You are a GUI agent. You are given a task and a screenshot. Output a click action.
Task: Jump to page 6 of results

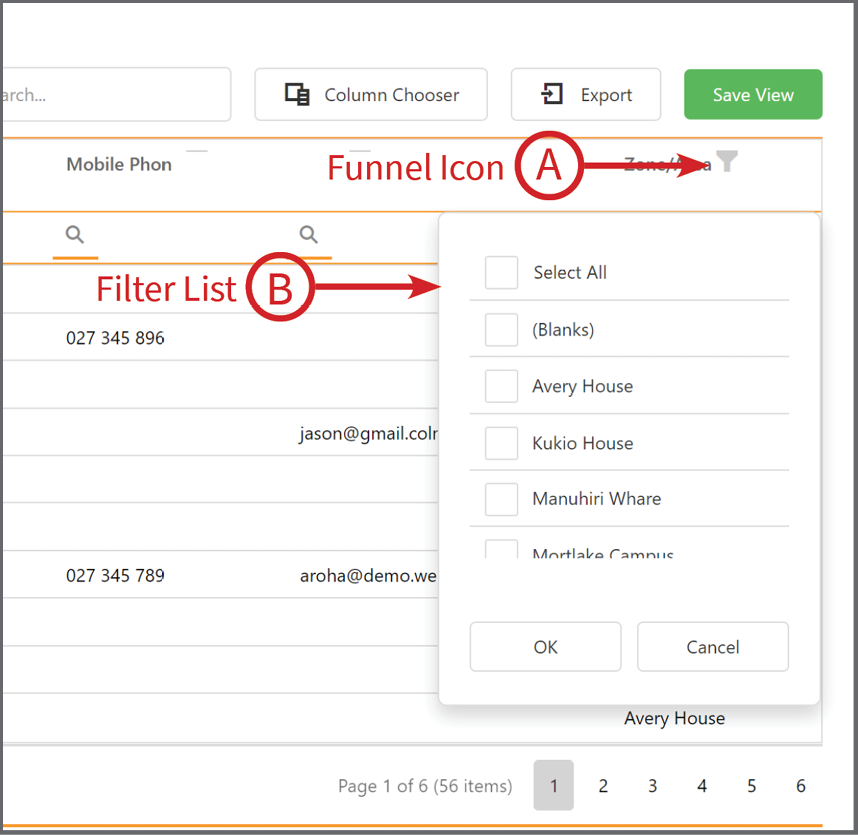click(x=801, y=786)
